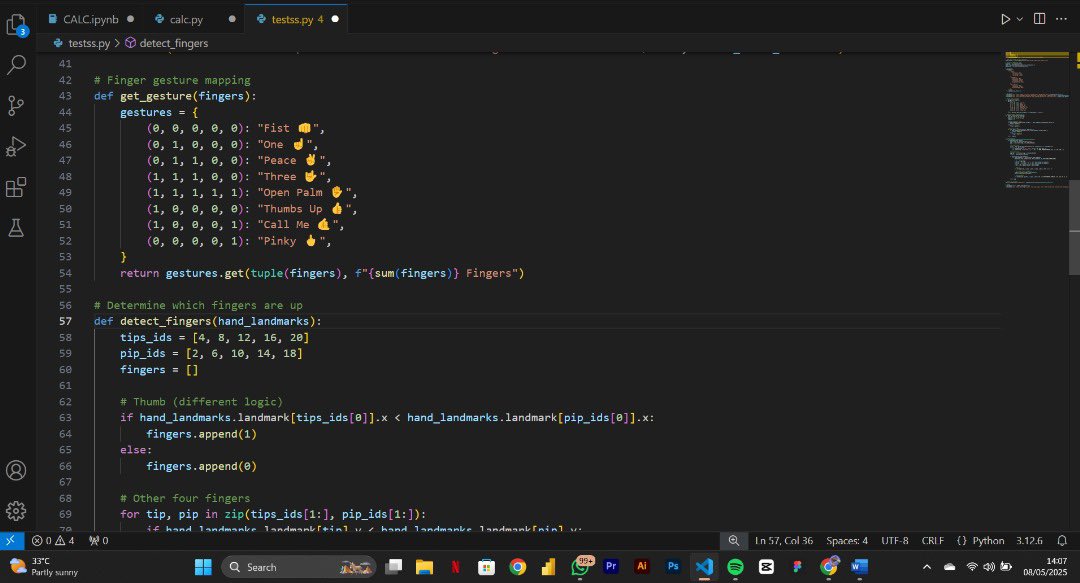
Task: Open the Search view in activity bar
Action: pos(16,65)
